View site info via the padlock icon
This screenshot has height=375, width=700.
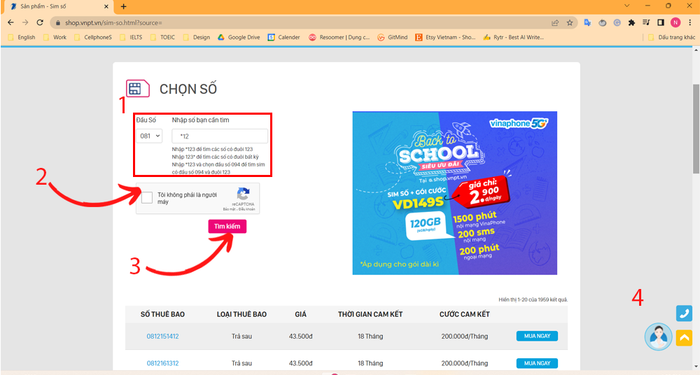coord(58,23)
